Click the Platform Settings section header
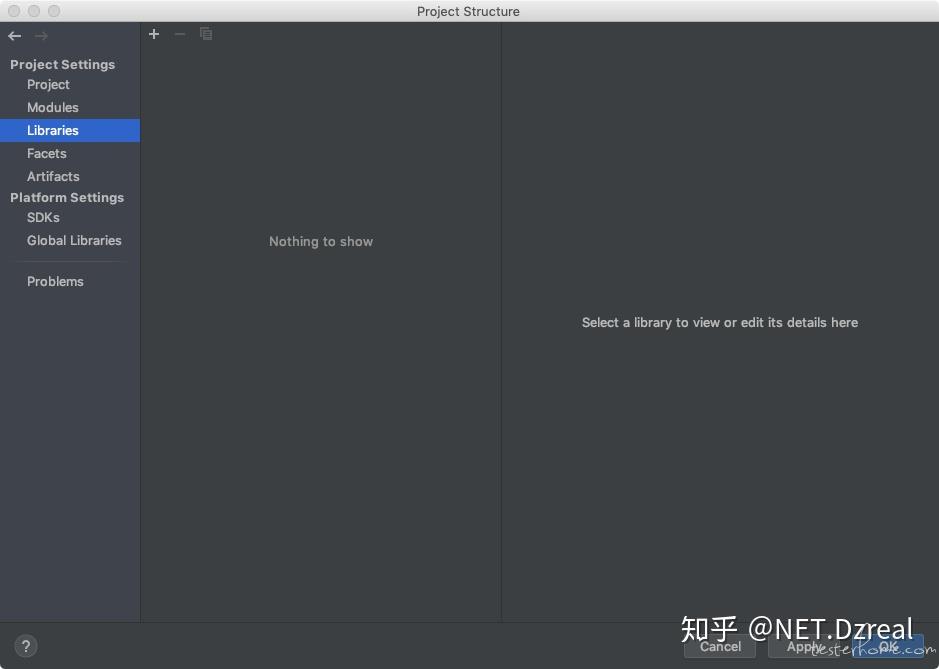This screenshot has height=669, width=939. 66,197
